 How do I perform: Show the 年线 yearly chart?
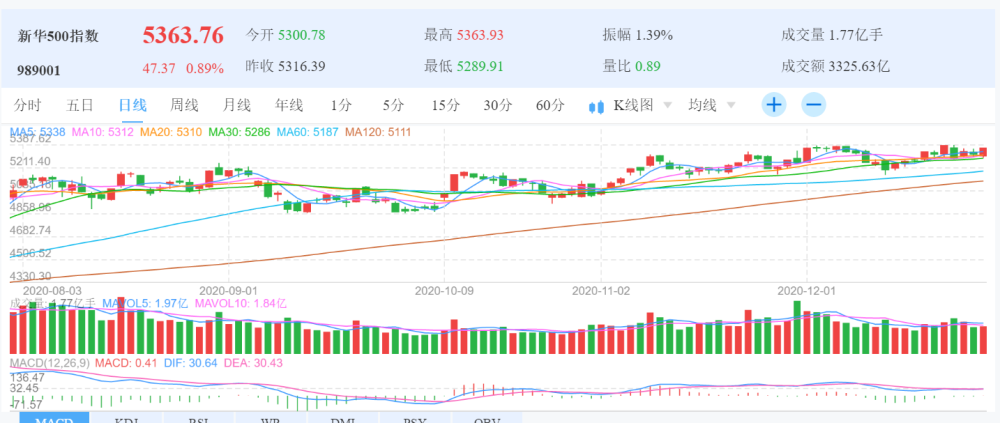(289, 105)
